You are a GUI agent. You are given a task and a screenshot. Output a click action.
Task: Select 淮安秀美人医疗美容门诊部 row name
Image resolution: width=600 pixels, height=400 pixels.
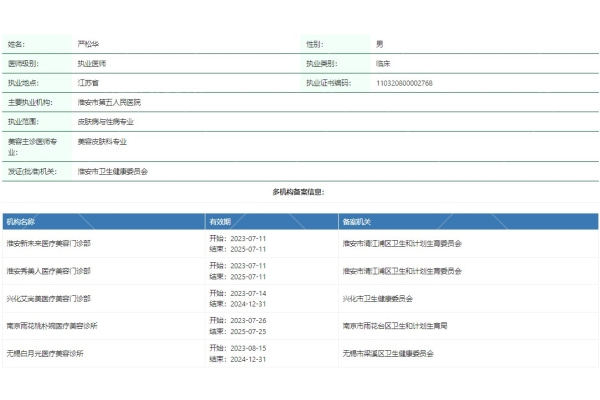49,271
